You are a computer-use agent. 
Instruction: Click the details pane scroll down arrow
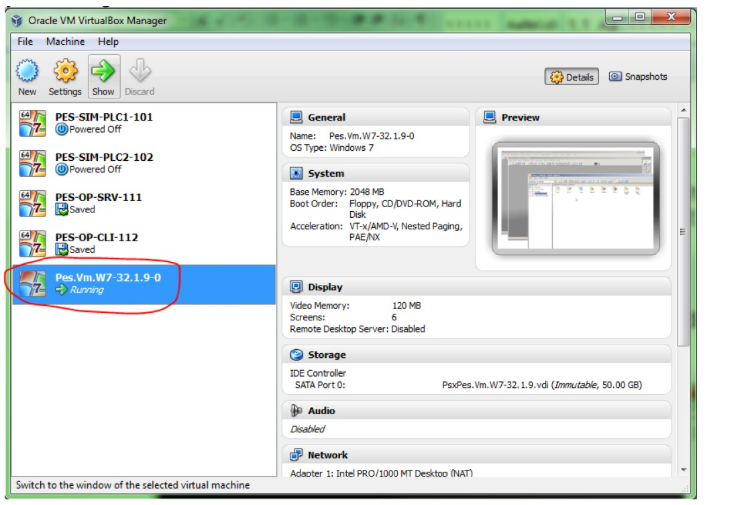pyautogui.click(x=683, y=470)
